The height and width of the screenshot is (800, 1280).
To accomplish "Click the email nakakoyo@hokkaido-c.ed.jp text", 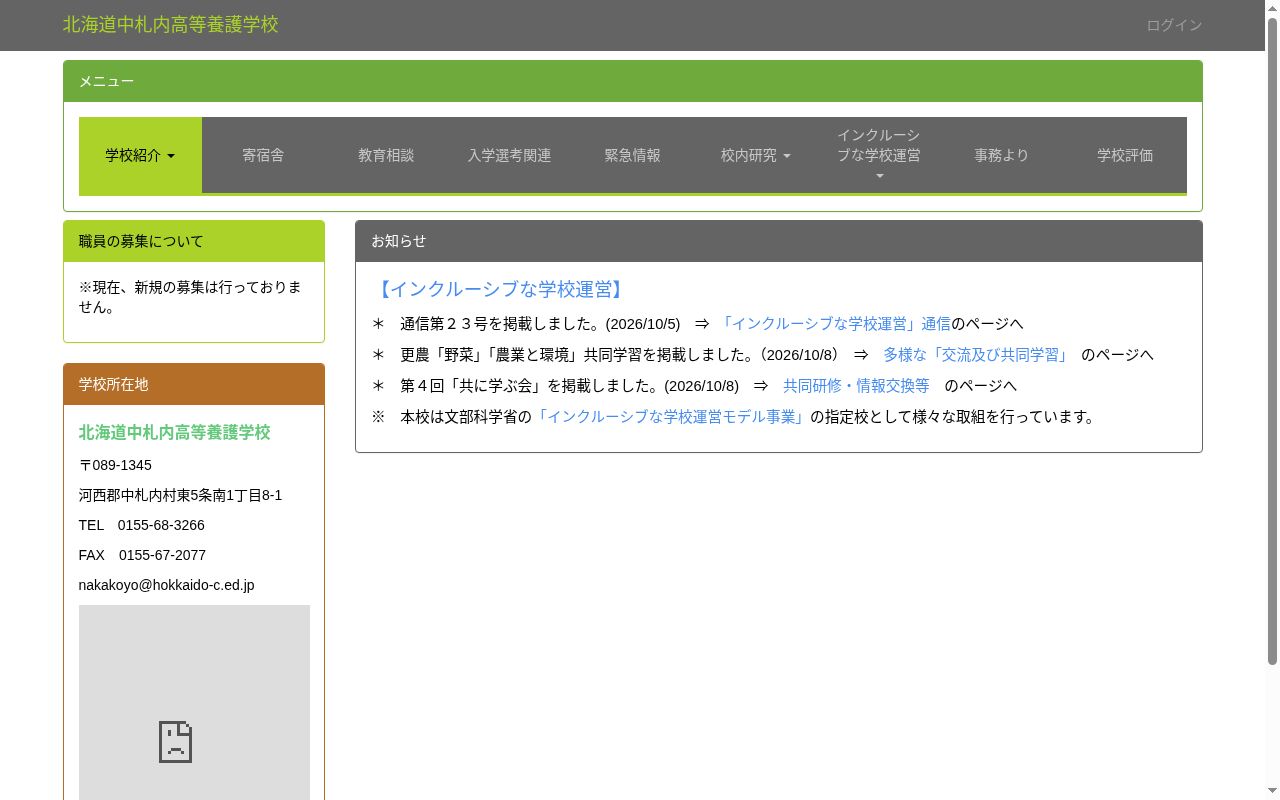I will (167, 585).
